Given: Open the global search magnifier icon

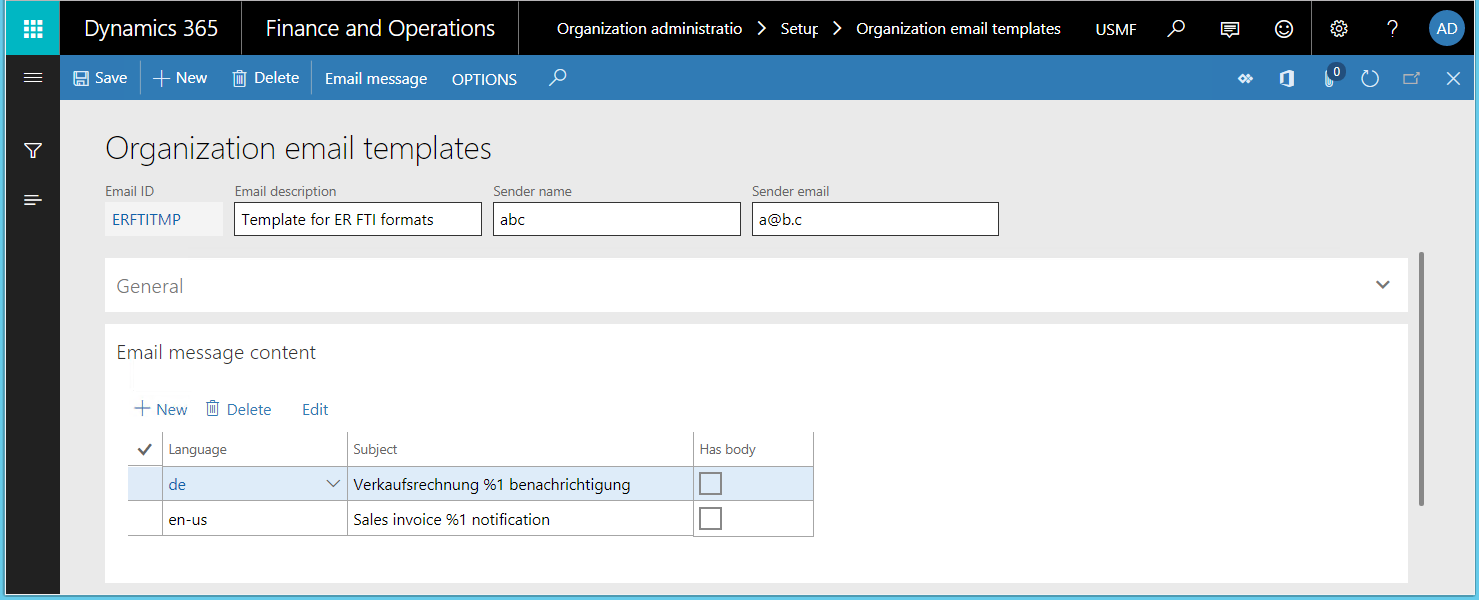Looking at the screenshot, I should coord(1175,28).
